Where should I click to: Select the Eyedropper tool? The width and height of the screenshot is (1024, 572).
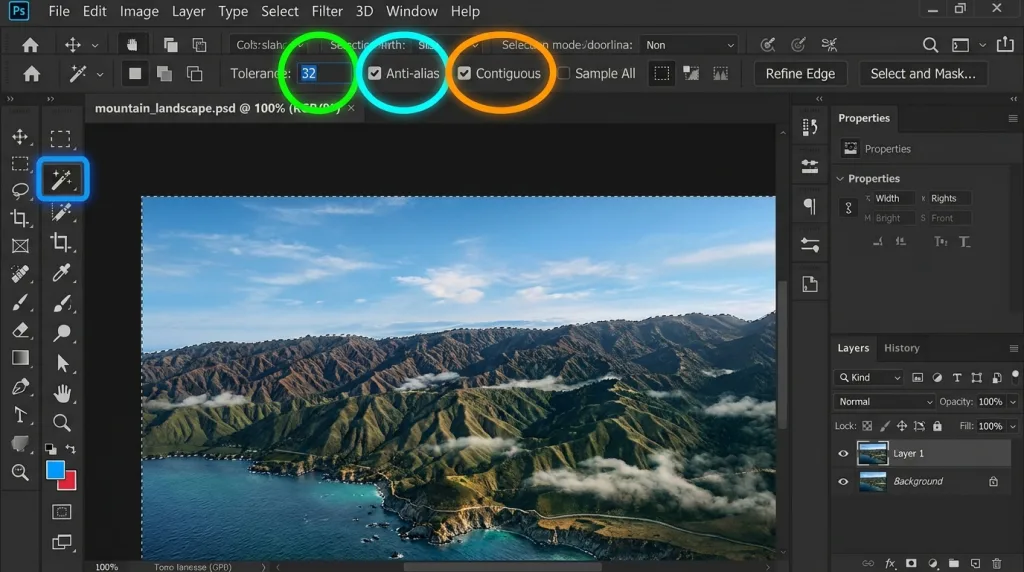[61, 272]
